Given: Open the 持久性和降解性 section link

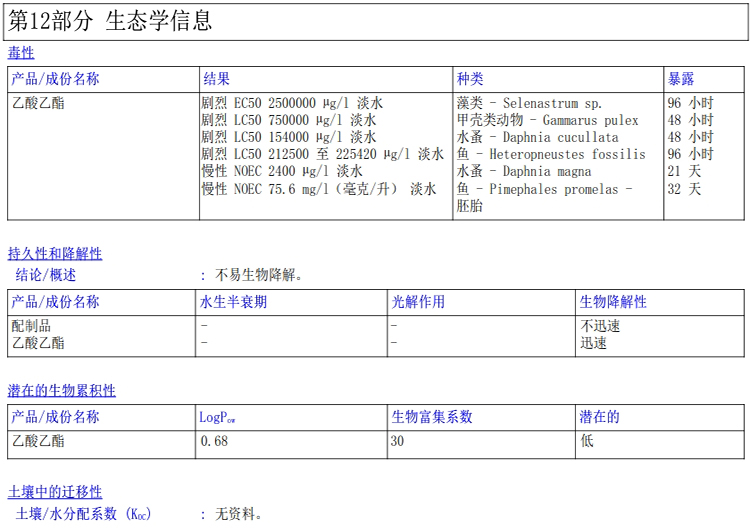Looking at the screenshot, I should click(x=55, y=254).
